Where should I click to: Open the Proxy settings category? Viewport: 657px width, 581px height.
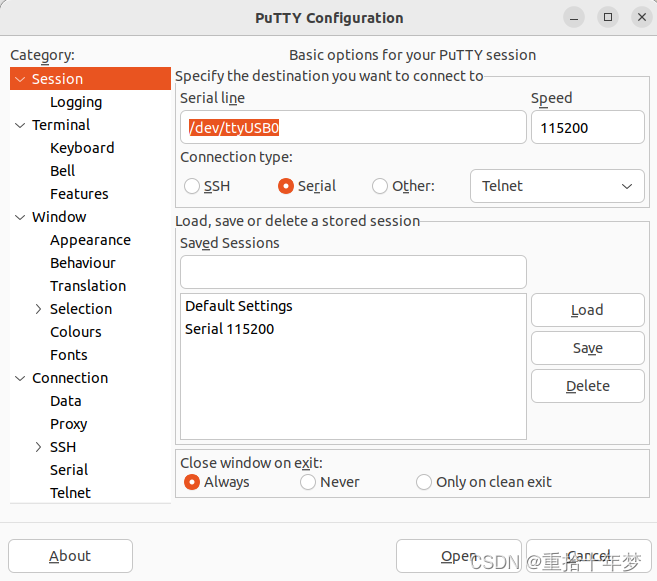tap(69, 424)
